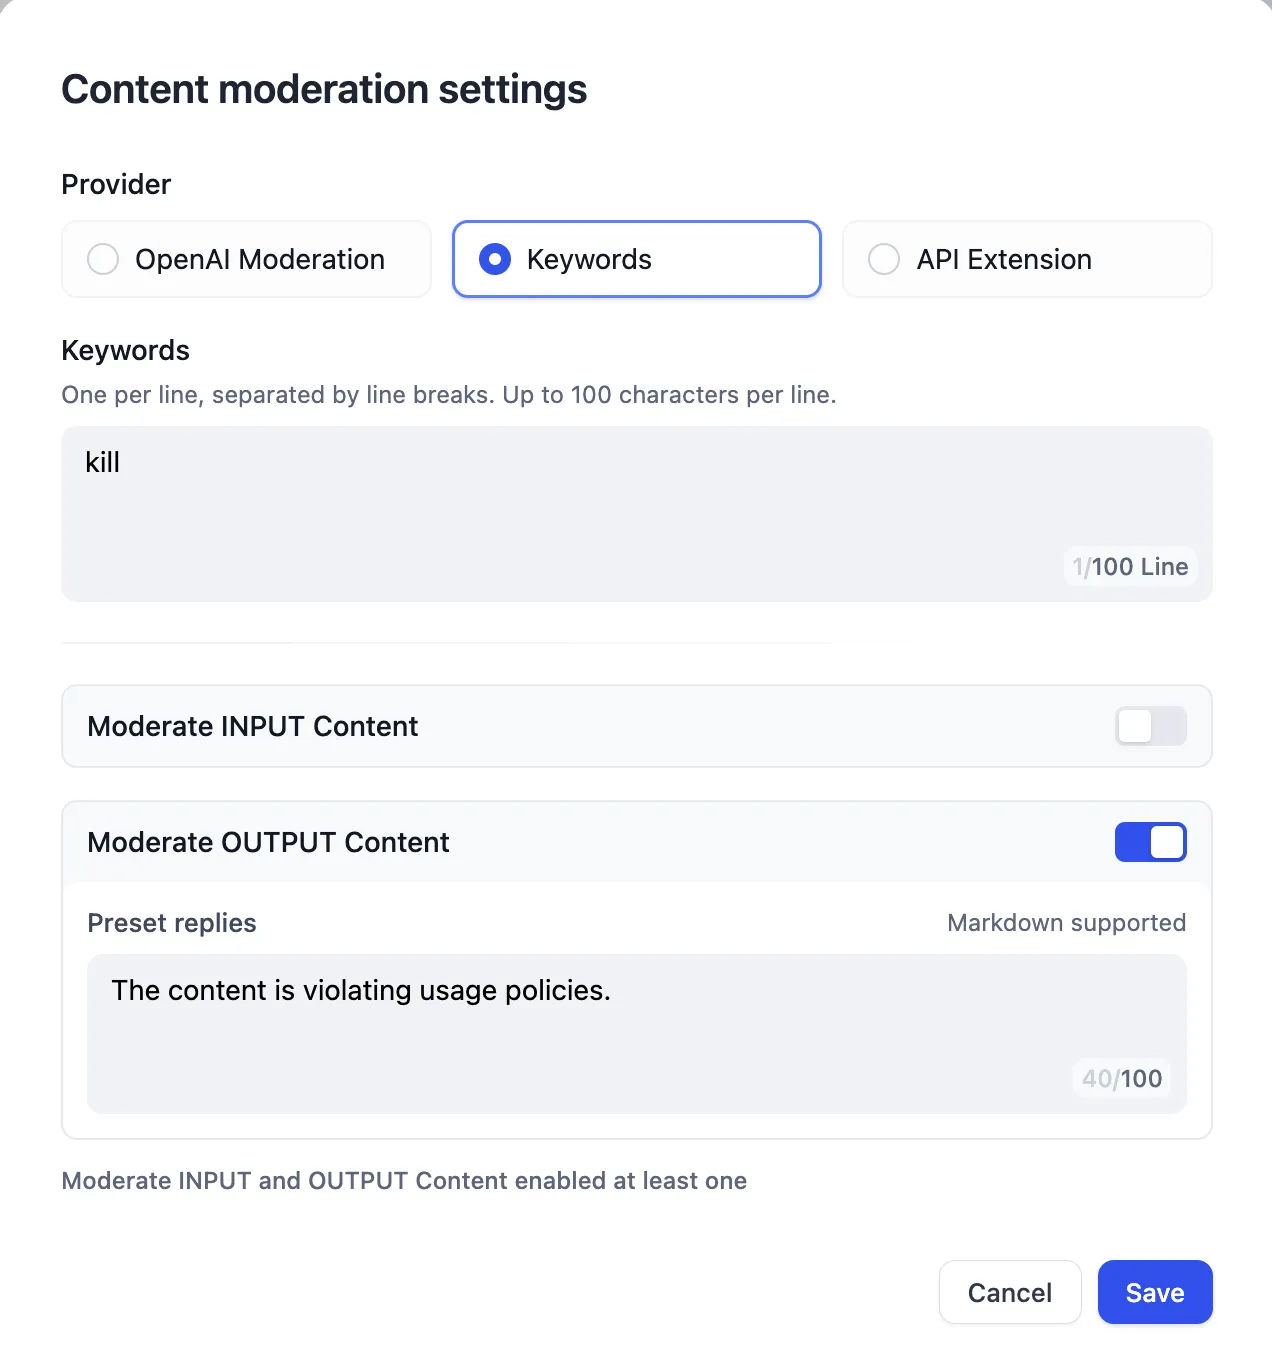This screenshot has height=1352, width=1272.
Task: Click the "1/100 Line" counter badge
Action: tap(1130, 567)
